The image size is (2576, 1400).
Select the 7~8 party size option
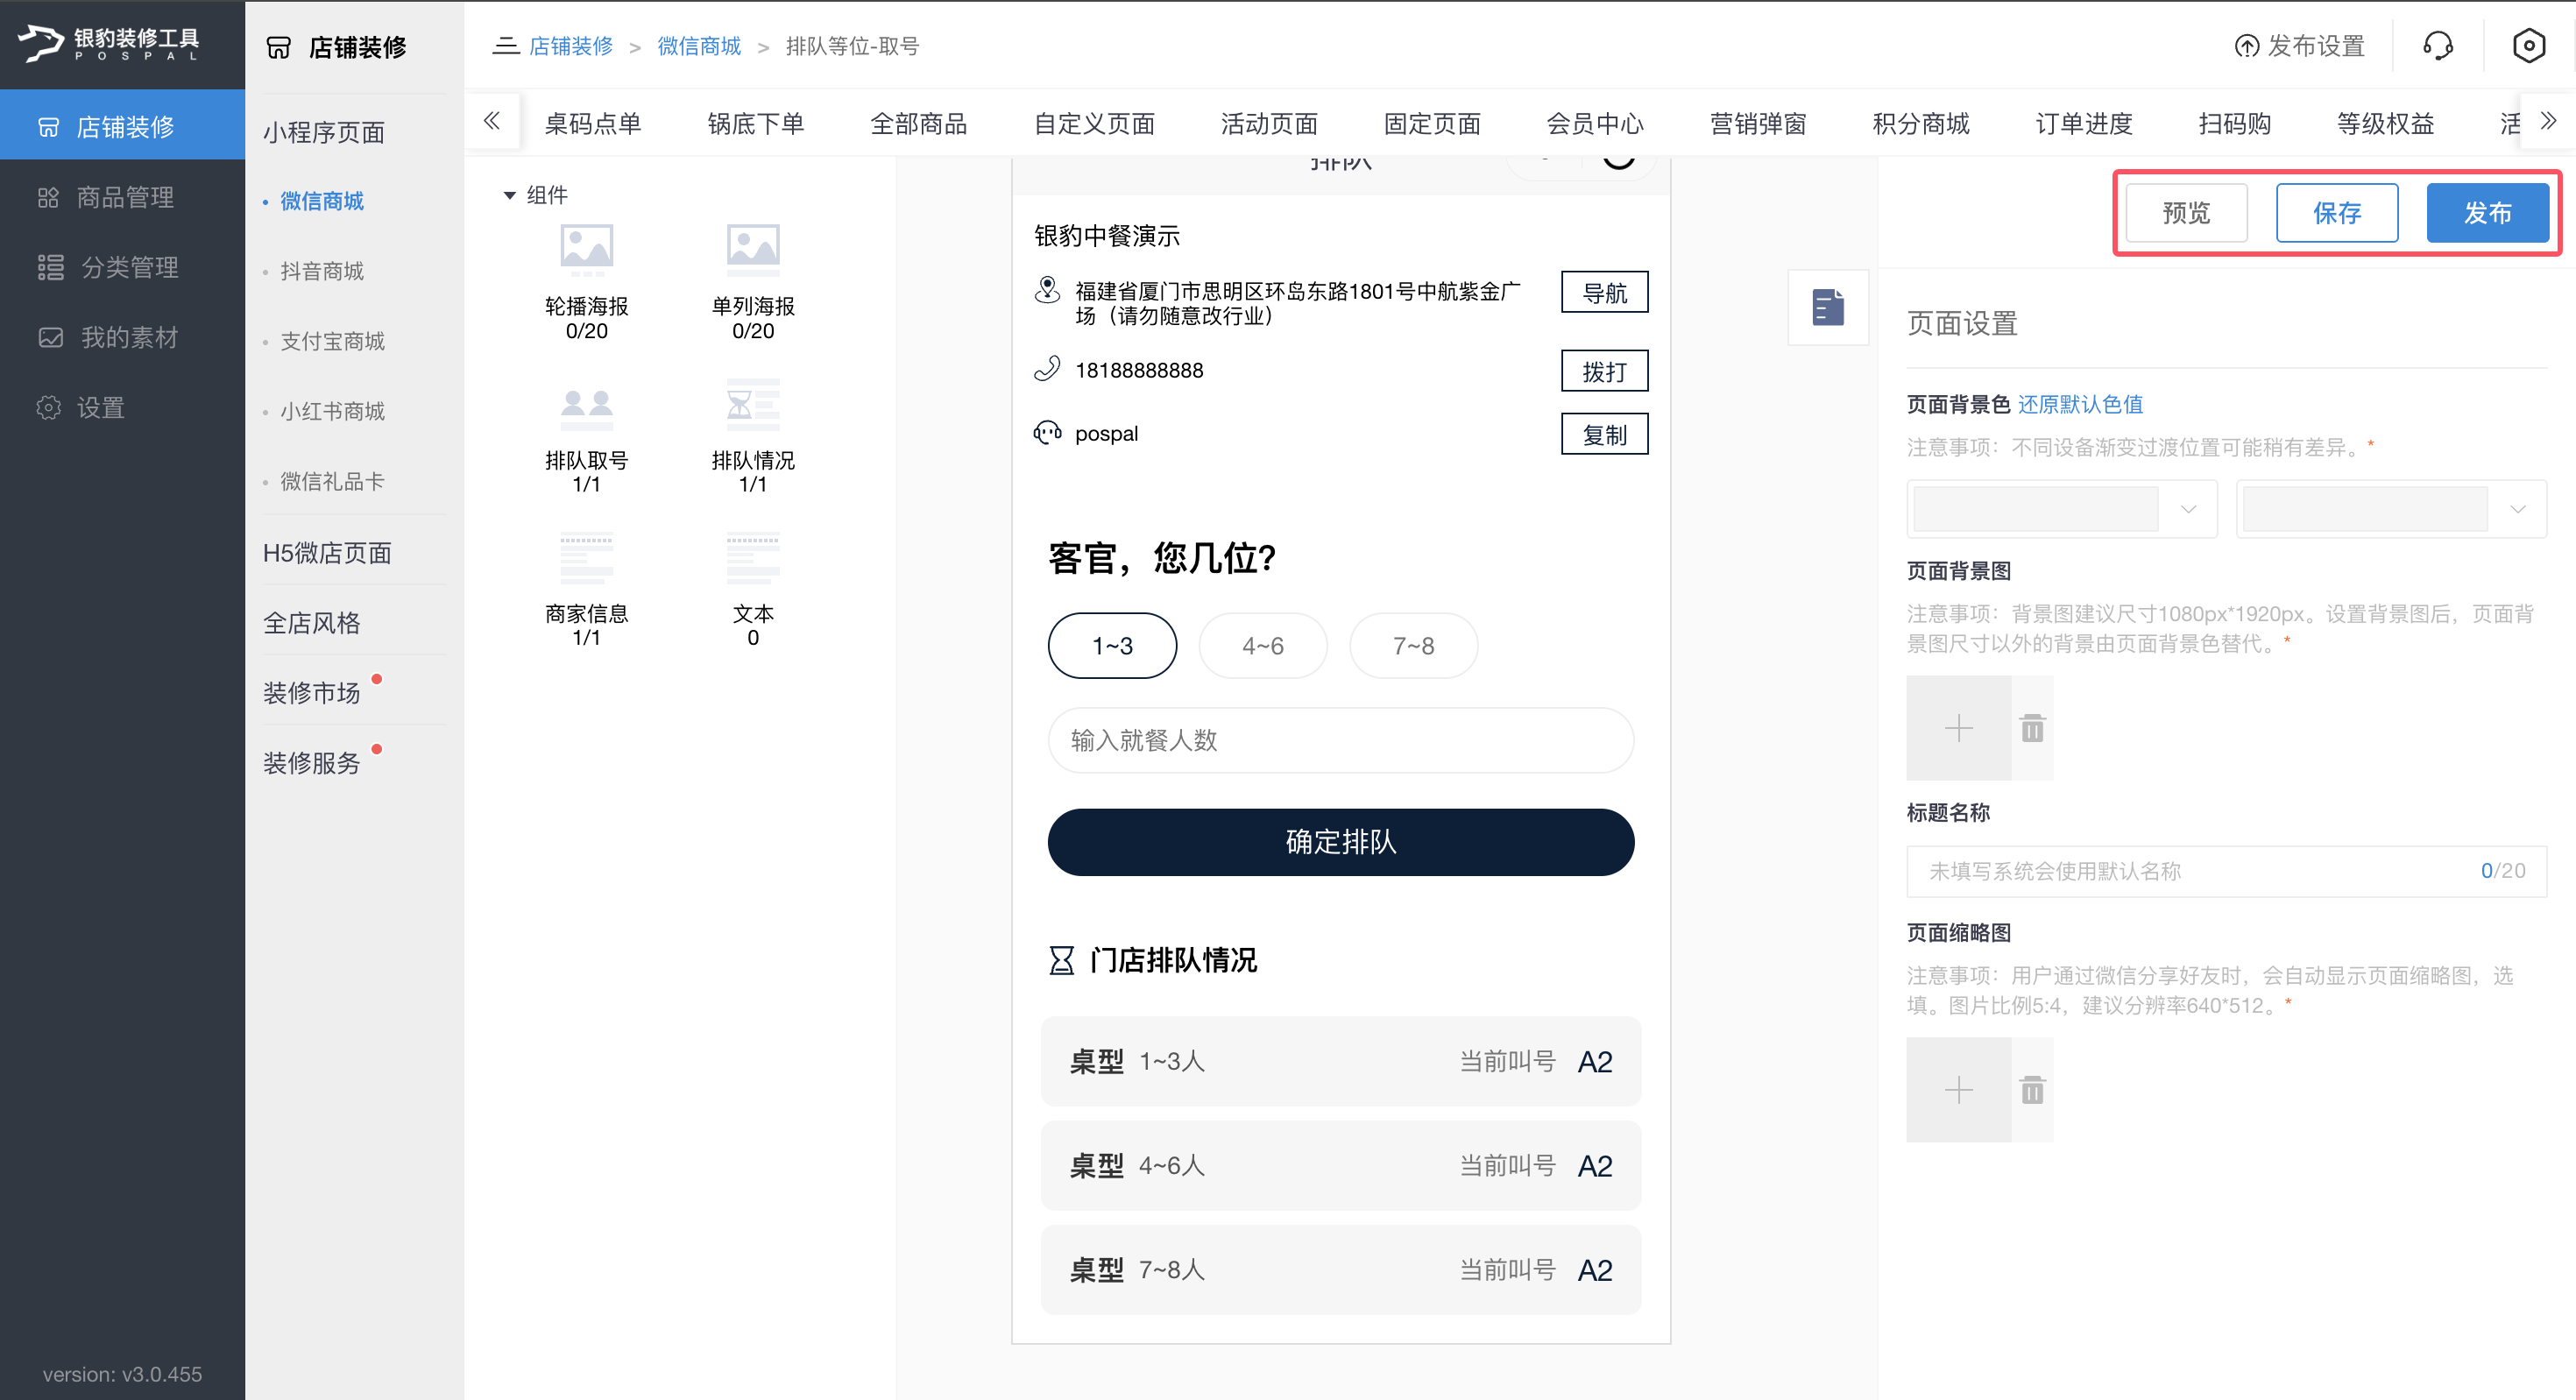point(1413,645)
